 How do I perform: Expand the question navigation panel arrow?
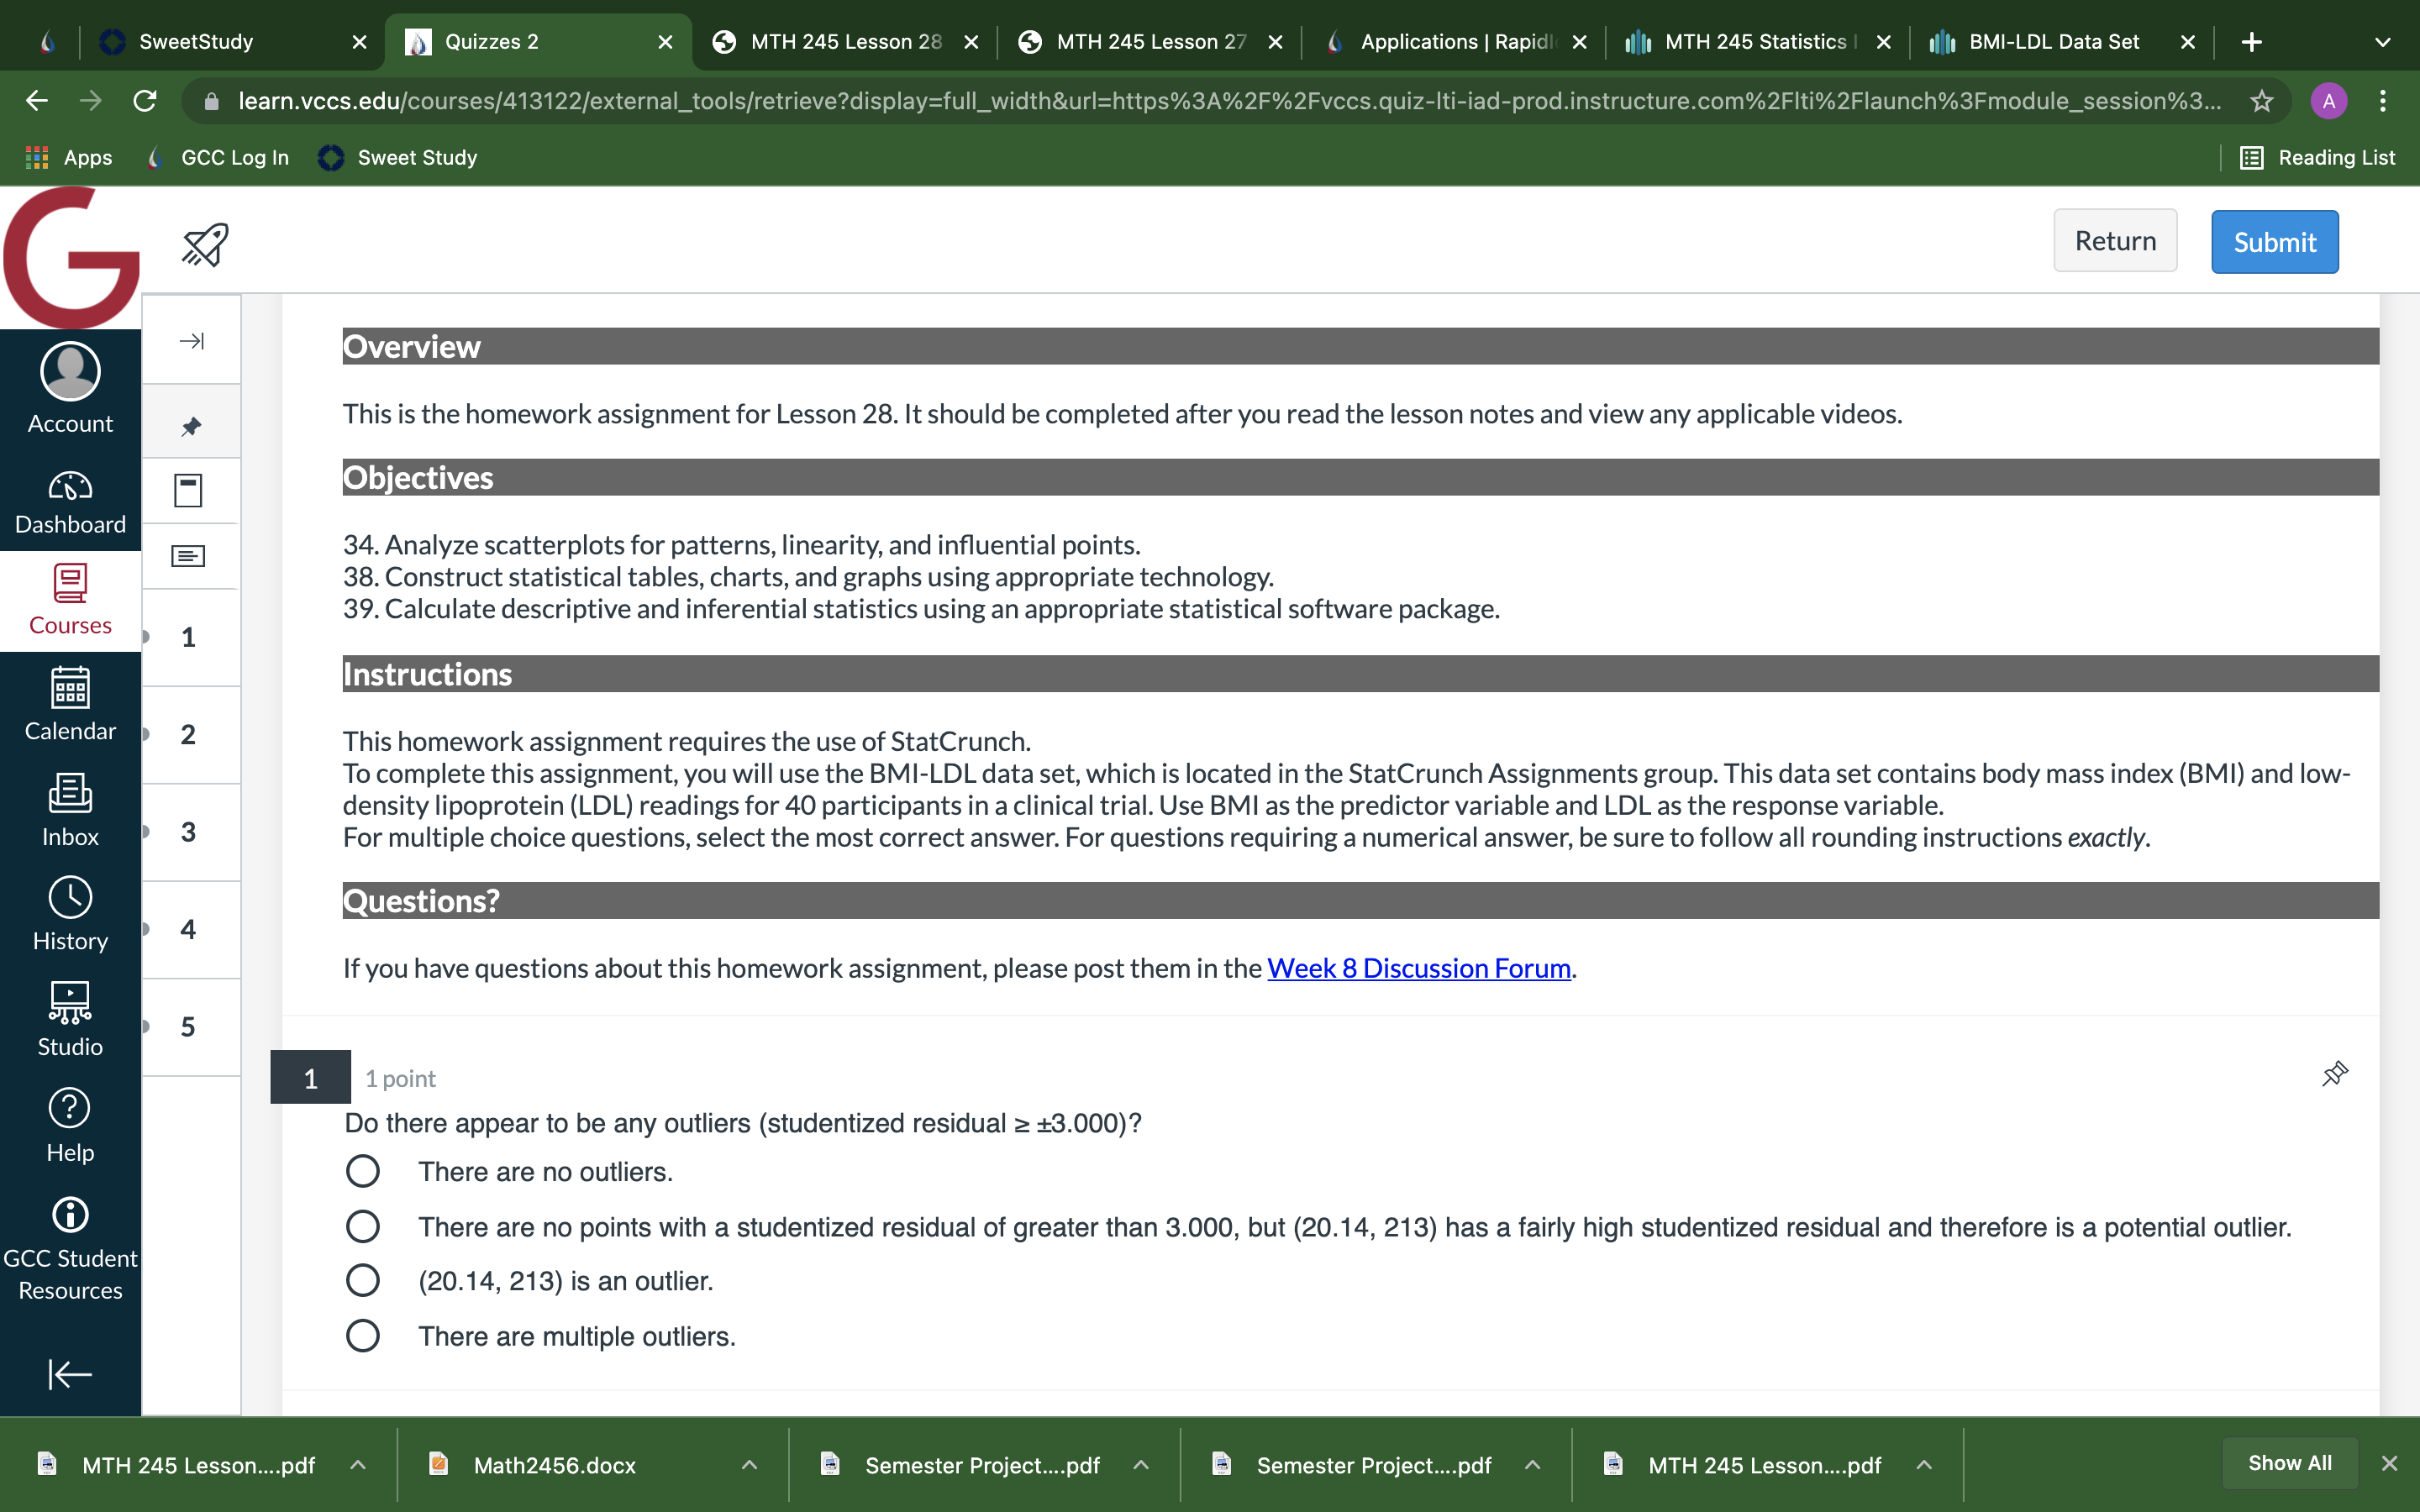(191, 341)
